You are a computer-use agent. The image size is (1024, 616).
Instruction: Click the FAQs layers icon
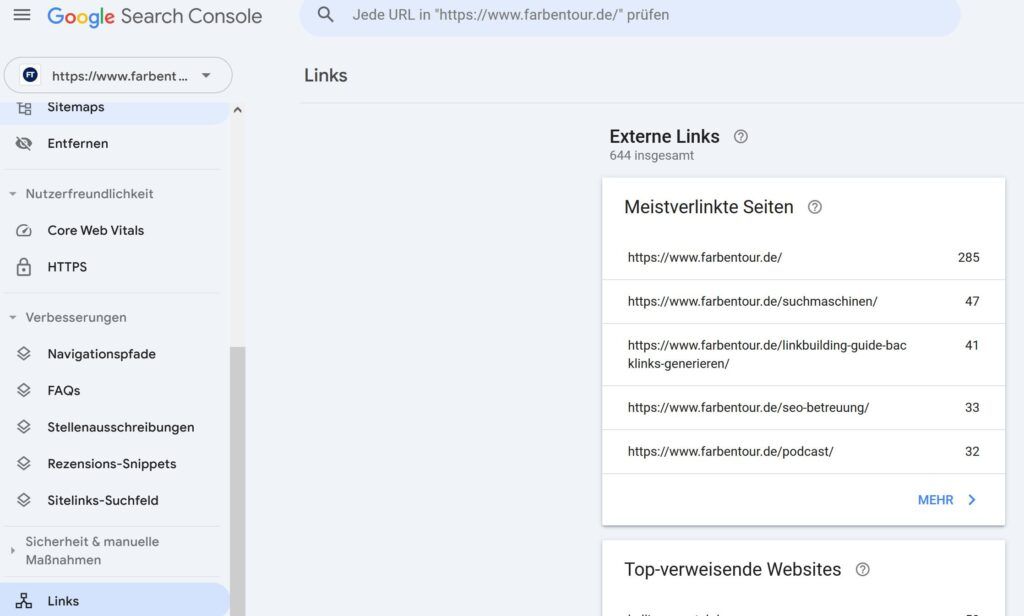click(x=24, y=390)
